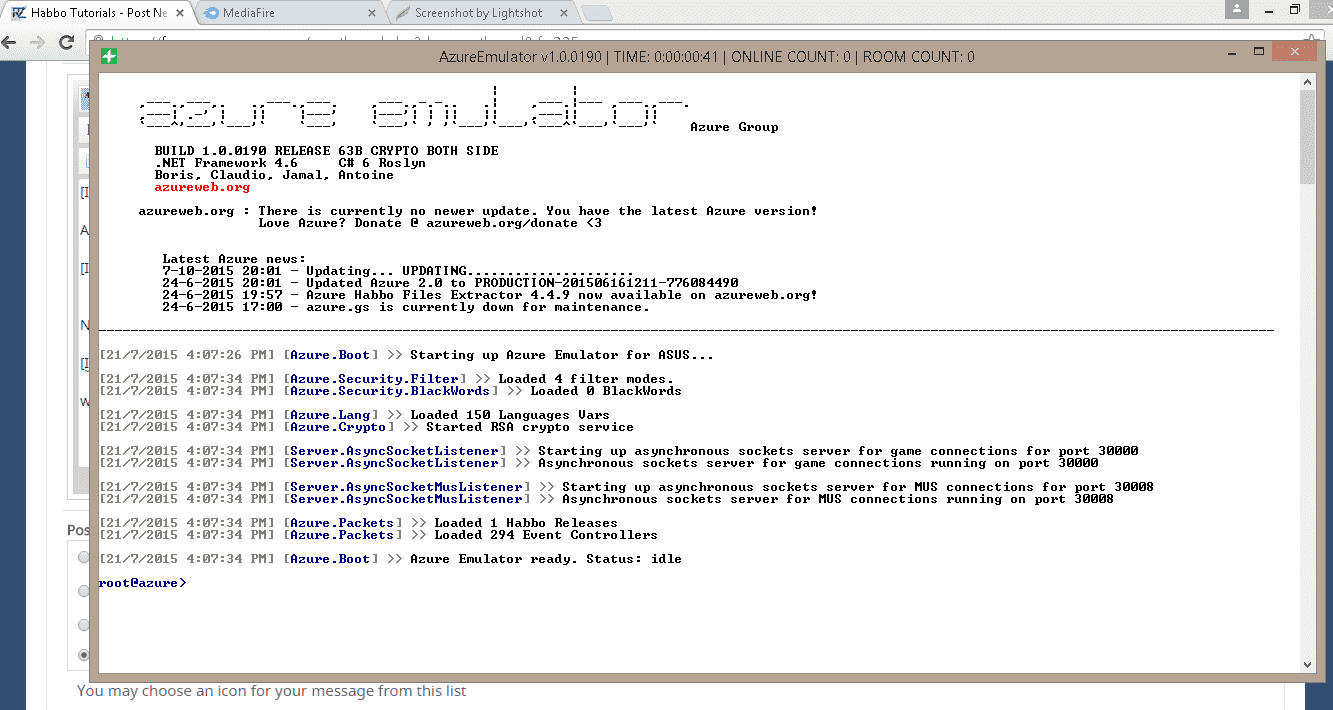
Task: Minimize the Chrome browser window
Action: click(1267, 9)
